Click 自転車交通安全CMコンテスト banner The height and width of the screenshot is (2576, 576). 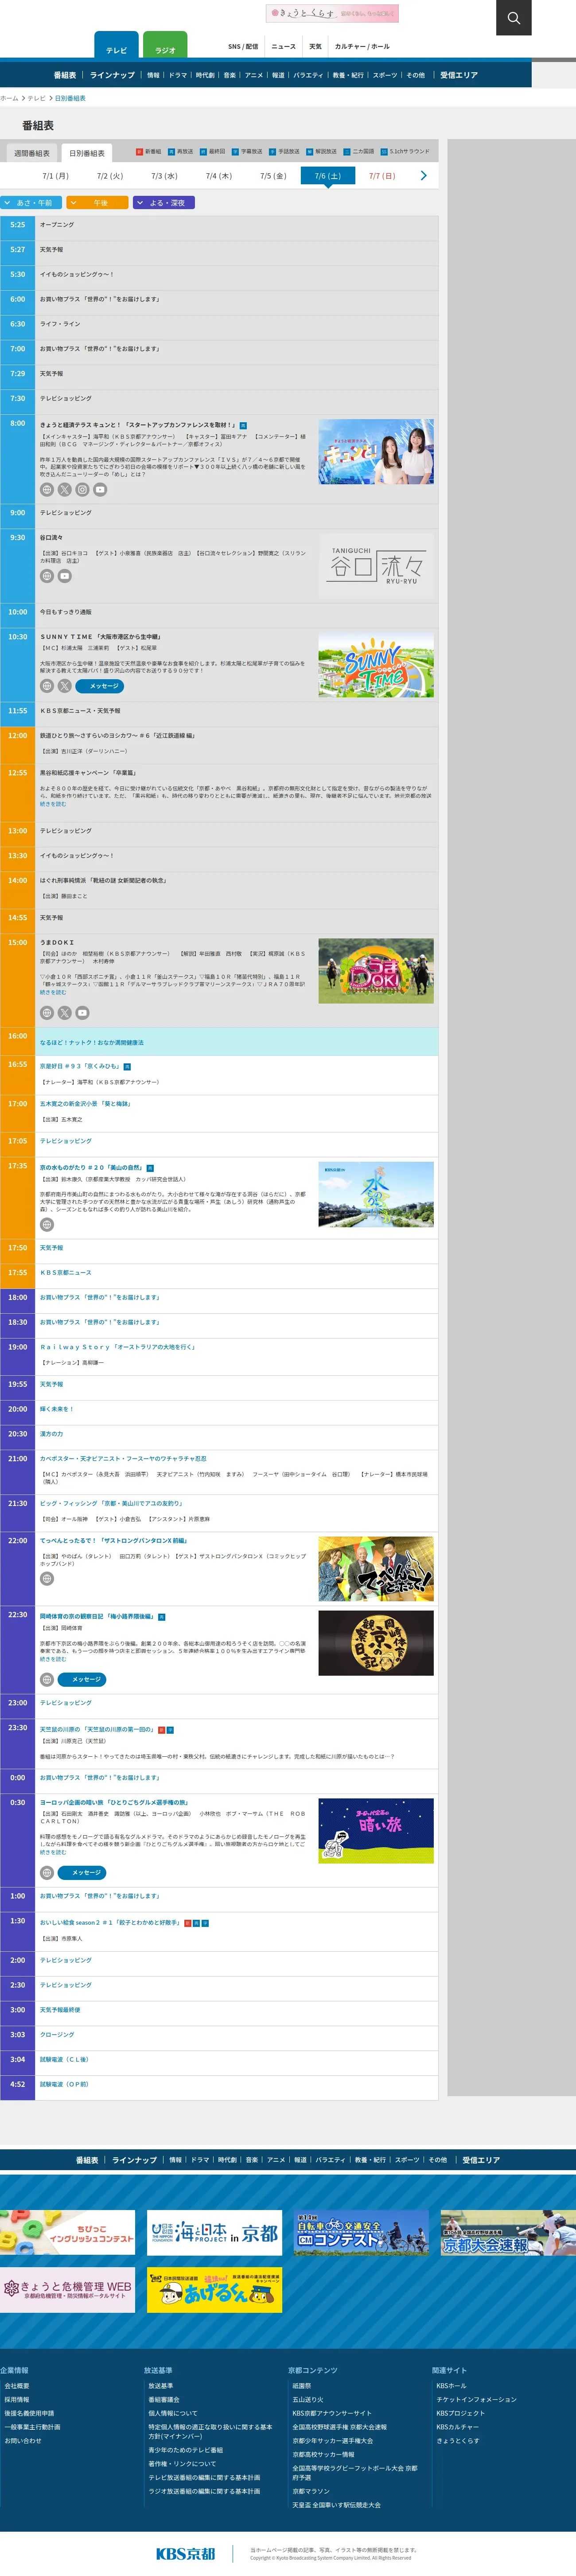(x=361, y=2232)
